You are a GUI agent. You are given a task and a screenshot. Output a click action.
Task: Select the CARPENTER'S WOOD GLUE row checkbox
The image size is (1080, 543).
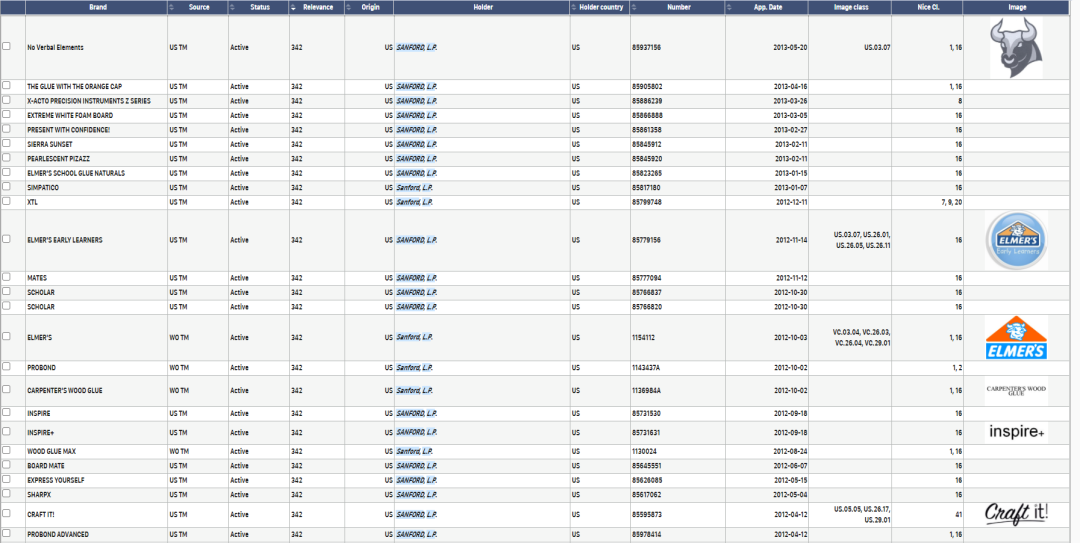point(6,389)
